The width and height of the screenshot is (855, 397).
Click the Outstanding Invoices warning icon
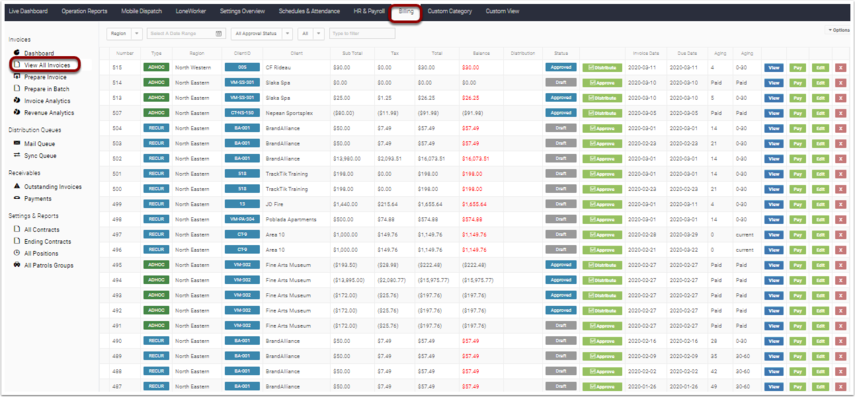coord(16,187)
